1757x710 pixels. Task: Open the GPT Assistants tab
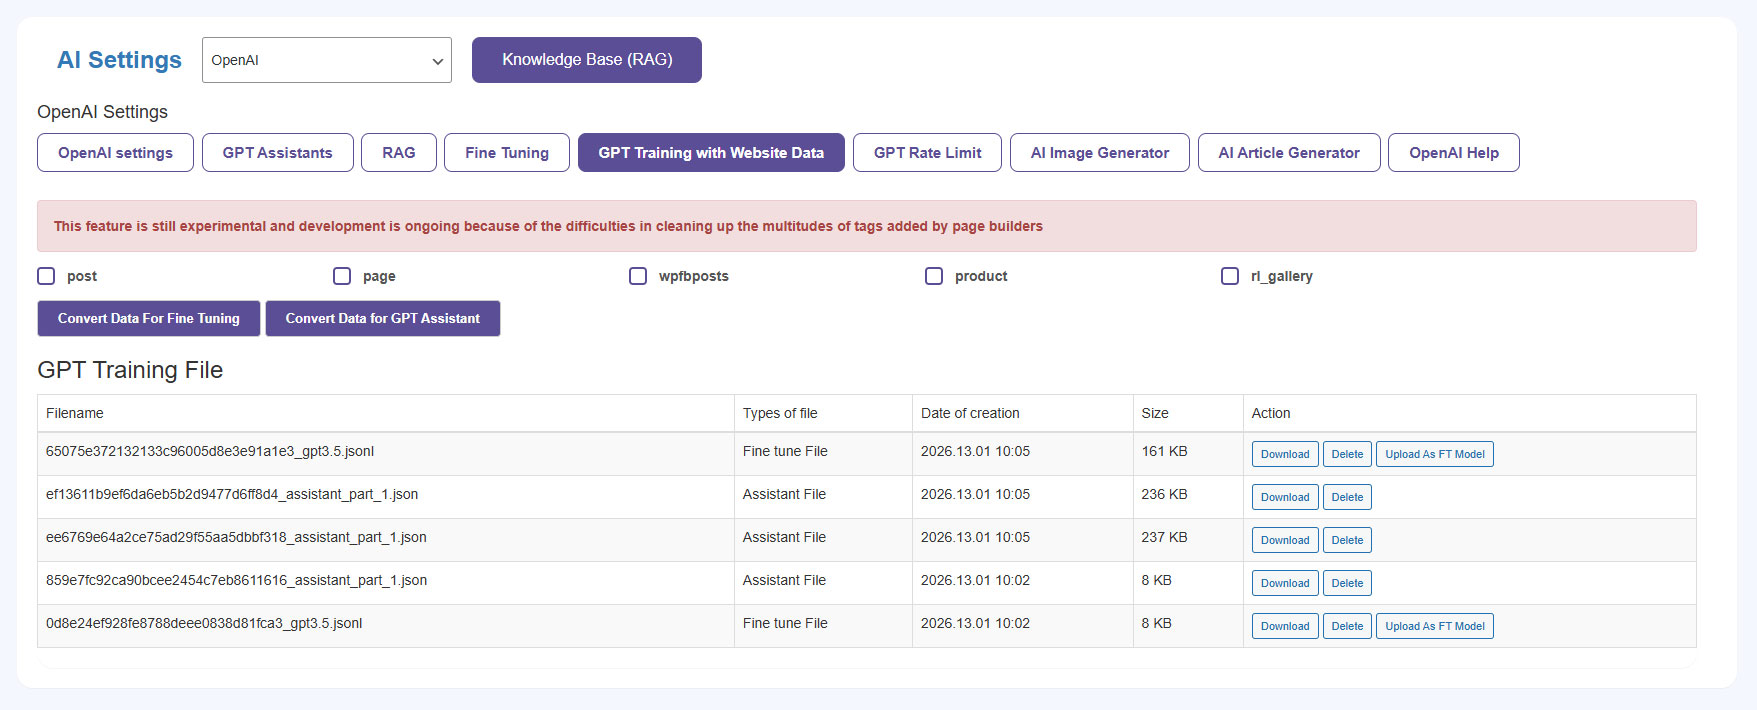277,153
